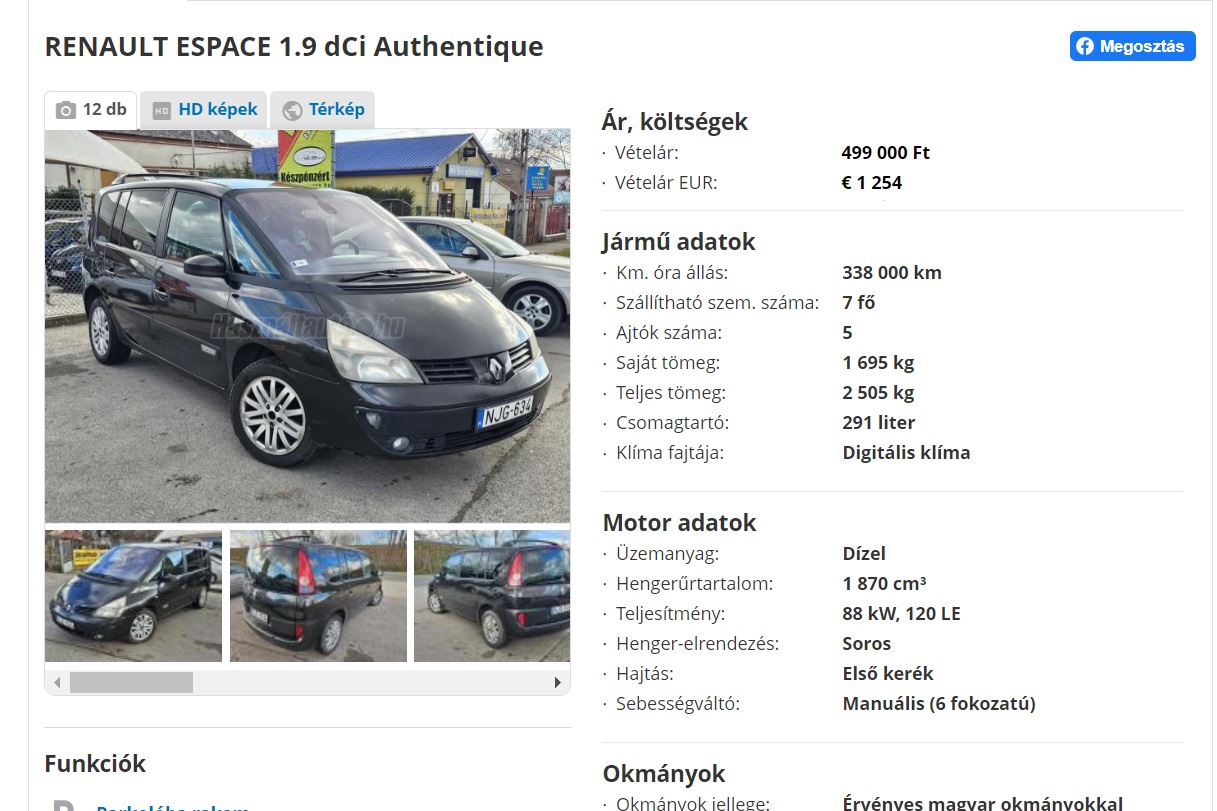The width and height of the screenshot is (1217, 811).
Task: Select the third thumbnail showing rear side
Action: 492,596
